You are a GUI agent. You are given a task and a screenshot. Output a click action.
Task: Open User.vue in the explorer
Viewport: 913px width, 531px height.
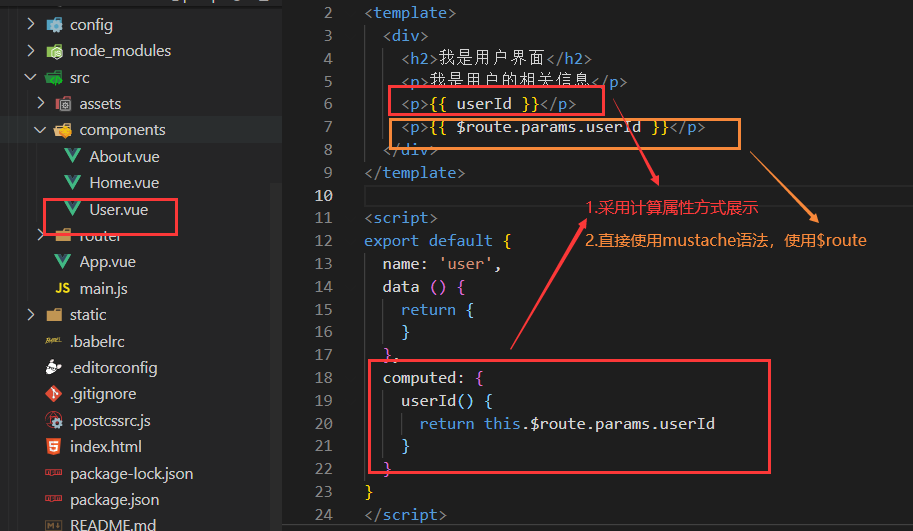click(119, 210)
